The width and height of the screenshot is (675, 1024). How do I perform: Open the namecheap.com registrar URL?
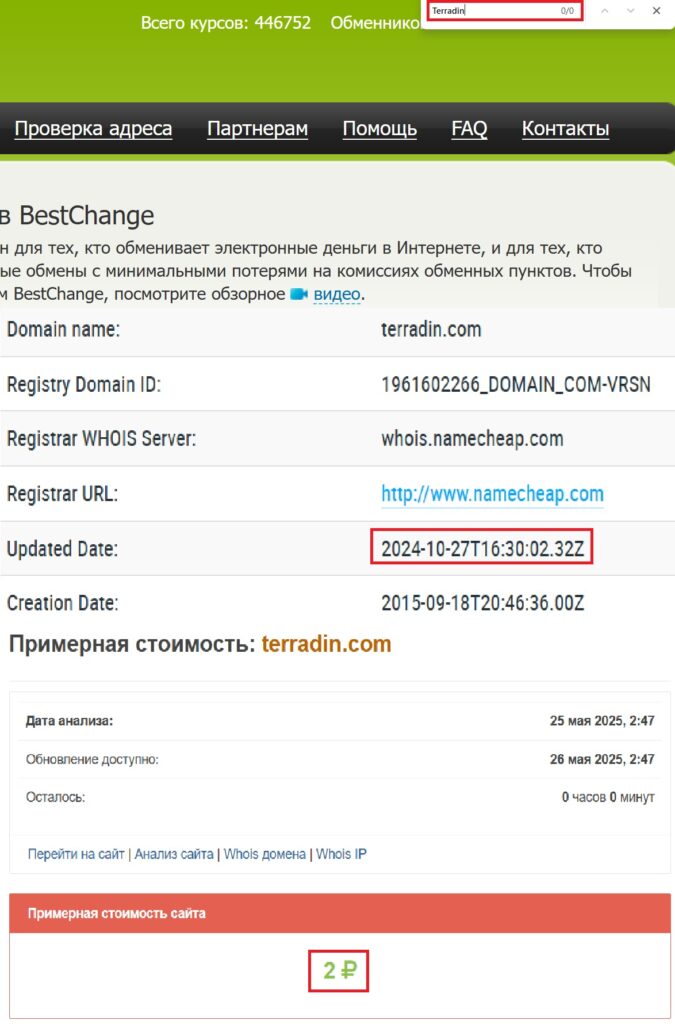click(492, 494)
